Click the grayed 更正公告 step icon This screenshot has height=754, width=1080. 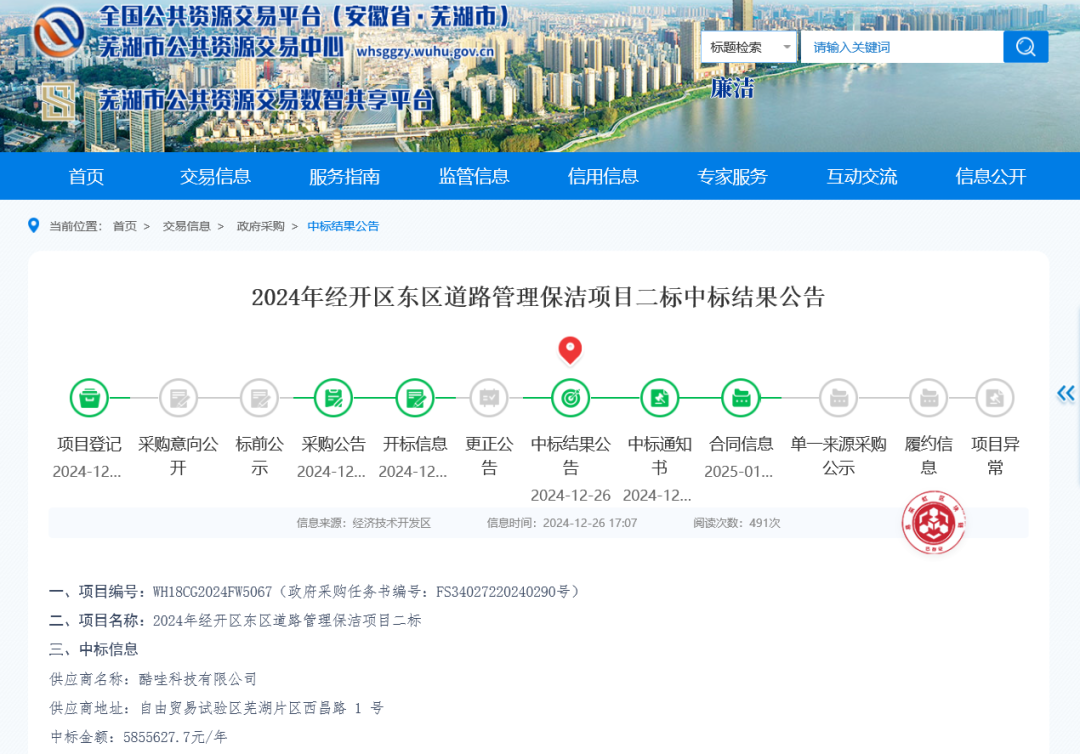[x=489, y=398]
